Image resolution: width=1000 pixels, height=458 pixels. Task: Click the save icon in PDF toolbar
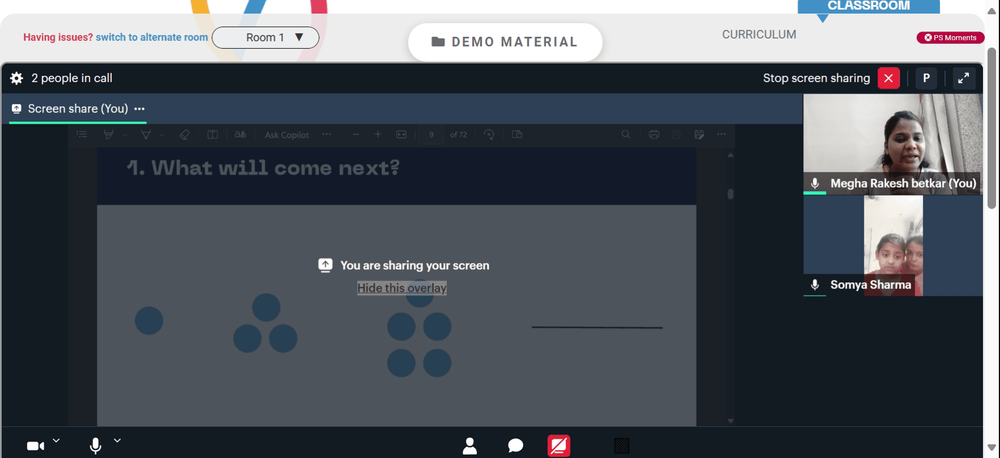tap(677, 135)
